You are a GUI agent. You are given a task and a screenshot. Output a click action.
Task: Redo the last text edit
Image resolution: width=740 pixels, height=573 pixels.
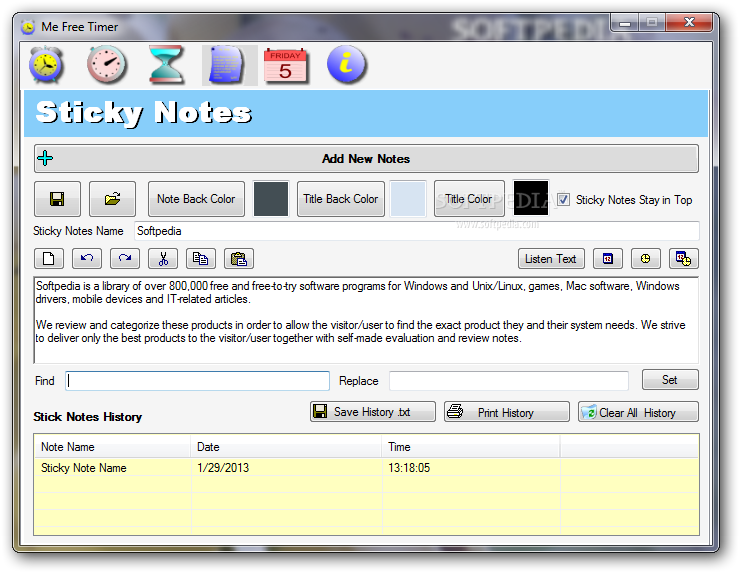point(125,259)
